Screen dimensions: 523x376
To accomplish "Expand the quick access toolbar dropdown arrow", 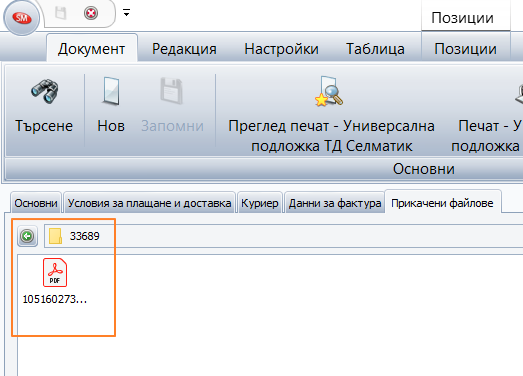I will 126,13.
